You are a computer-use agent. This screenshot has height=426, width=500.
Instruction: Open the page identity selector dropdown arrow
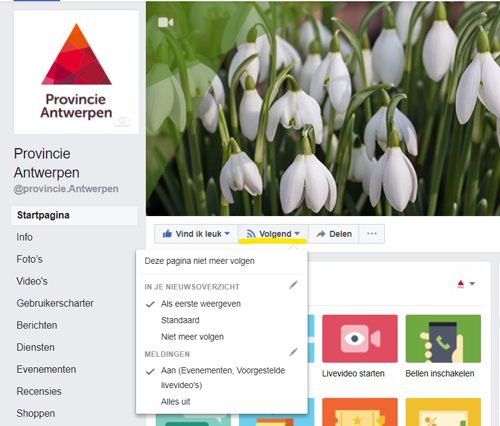[472, 284]
